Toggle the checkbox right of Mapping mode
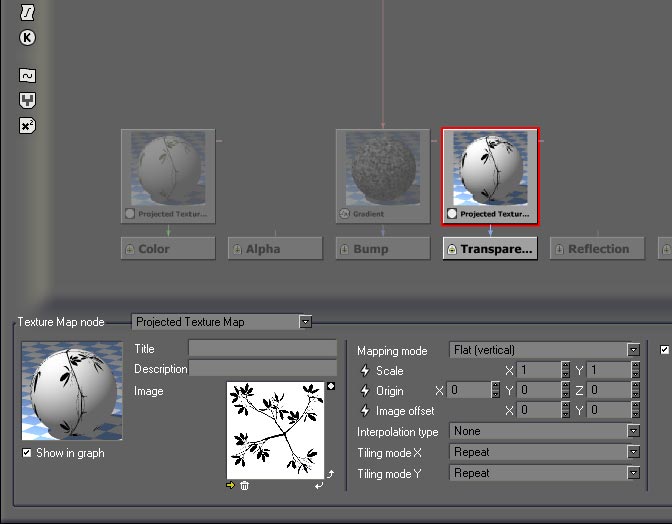 pos(665,350)
